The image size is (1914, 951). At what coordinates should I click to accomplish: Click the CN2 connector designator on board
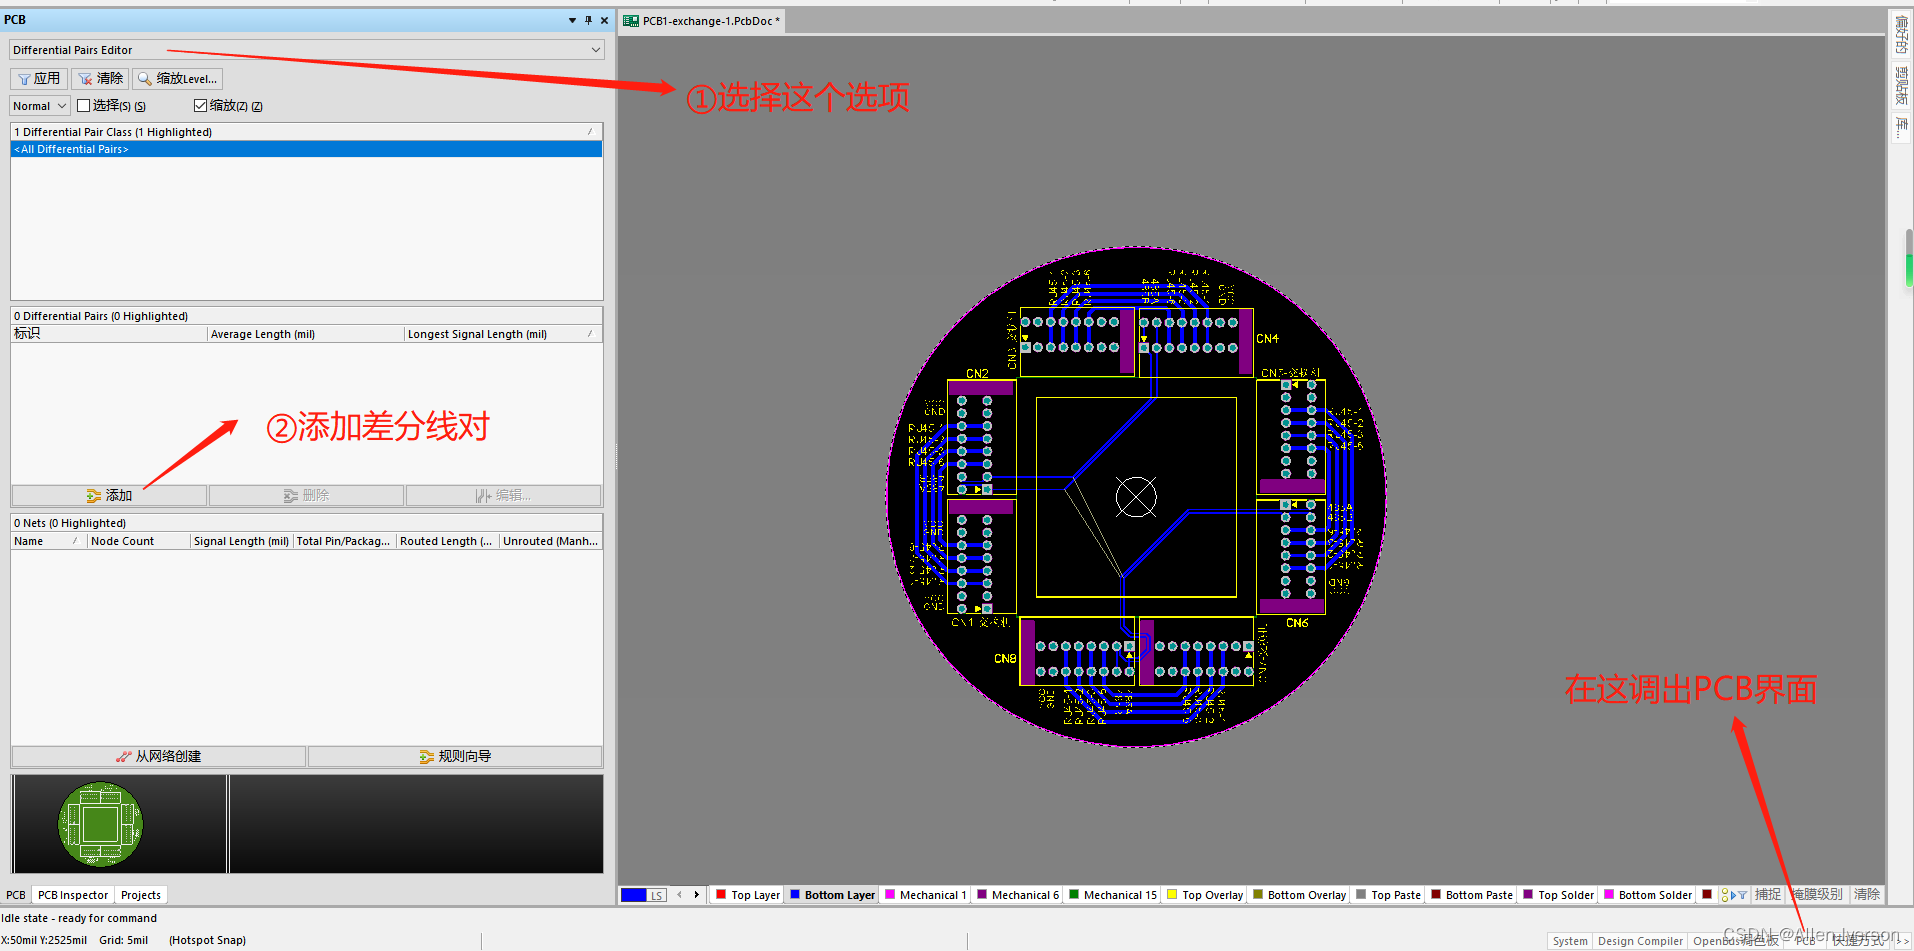point(977,374)
